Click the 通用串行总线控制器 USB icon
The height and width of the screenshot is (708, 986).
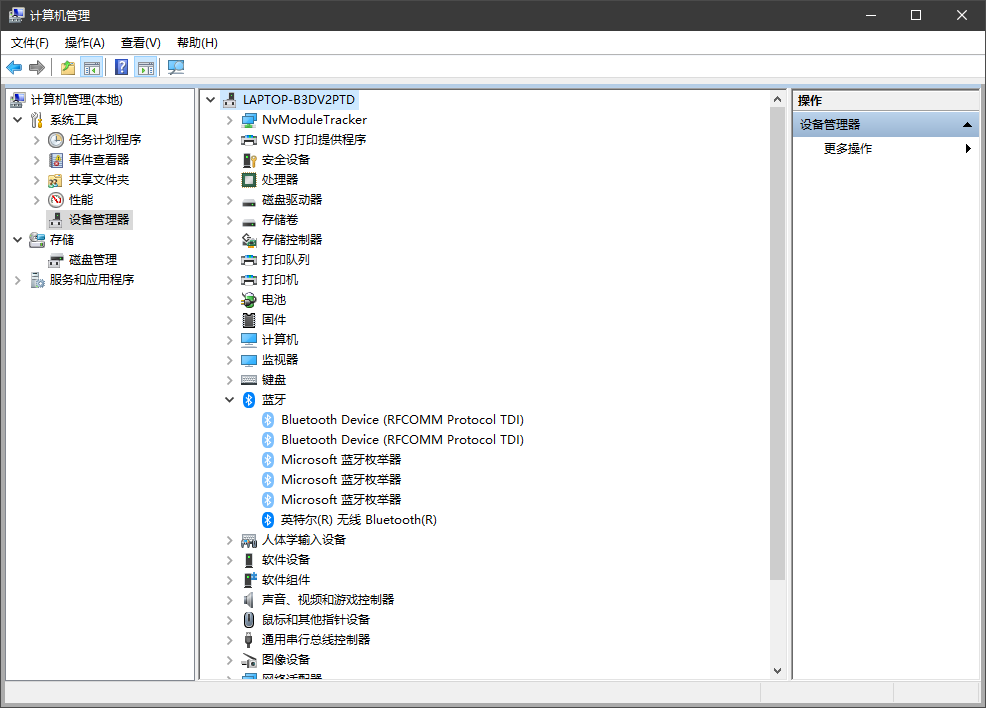click(x=249, y=640)
